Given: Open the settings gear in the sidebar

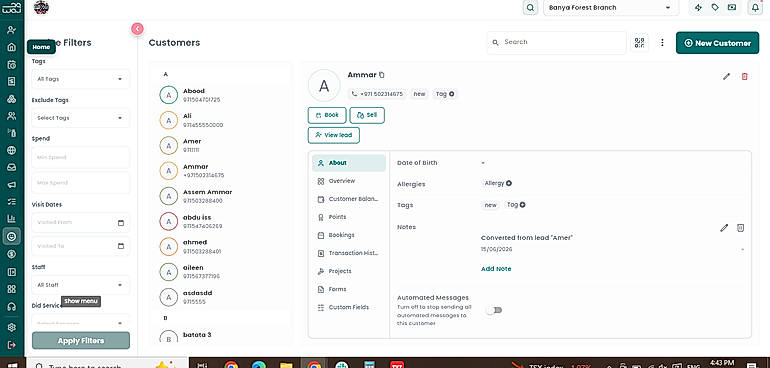Looking at the screenshot, I should point(11,327).
